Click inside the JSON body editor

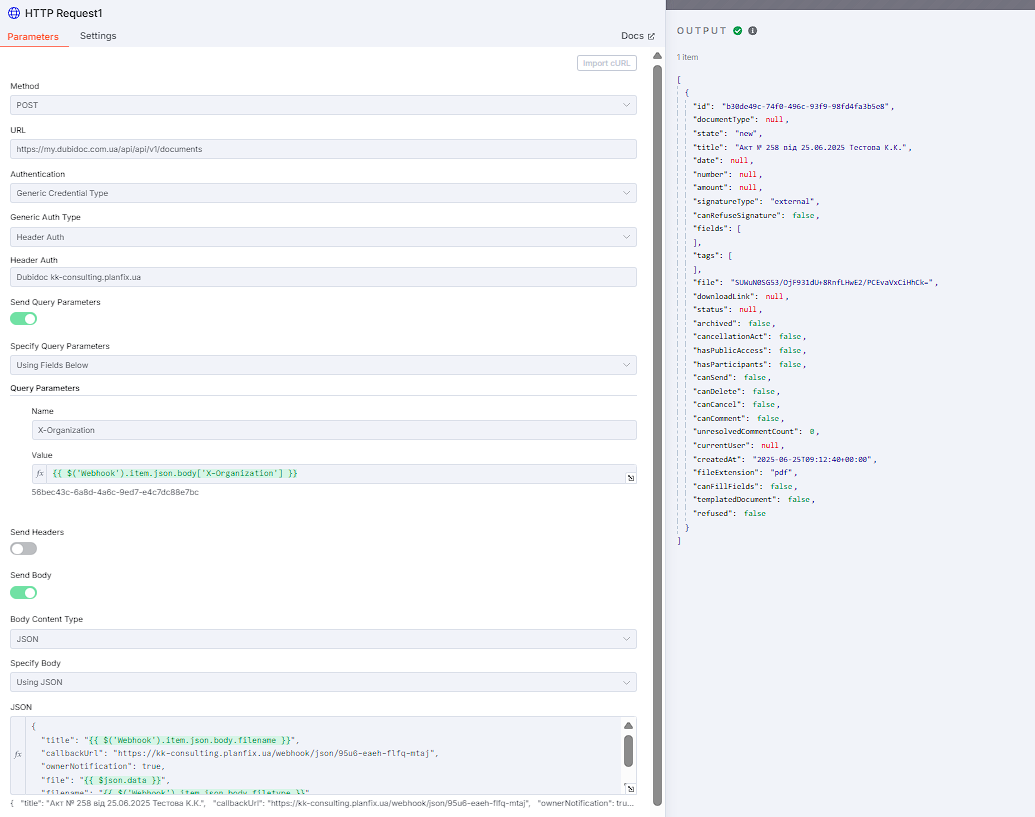[323, 756]
